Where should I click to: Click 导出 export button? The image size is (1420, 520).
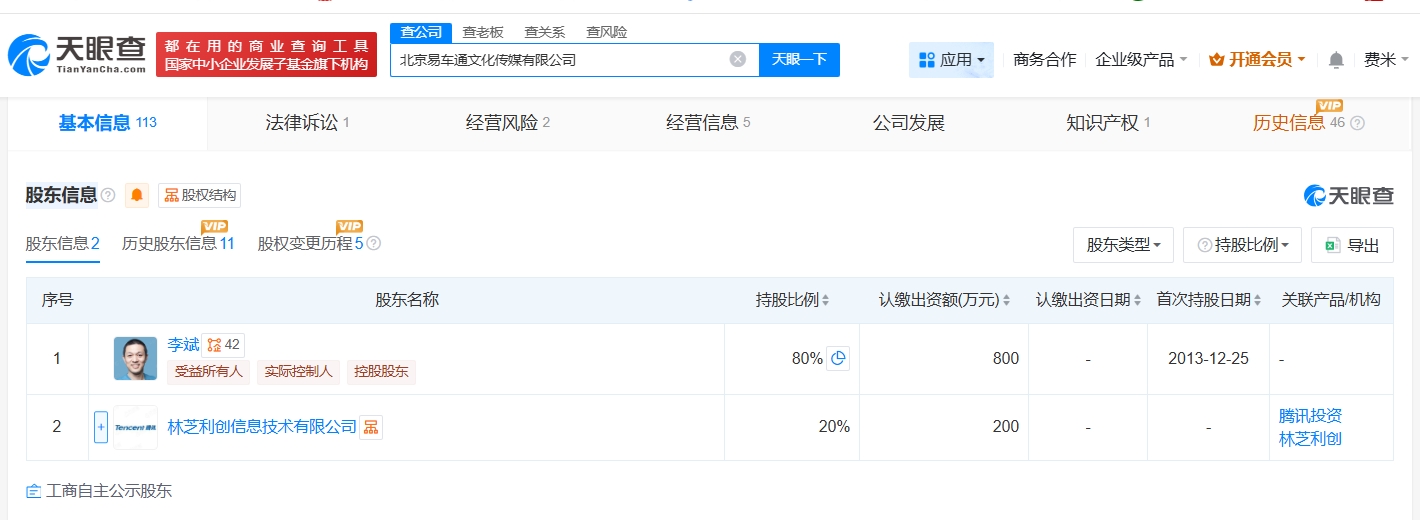click(1352, 245)
